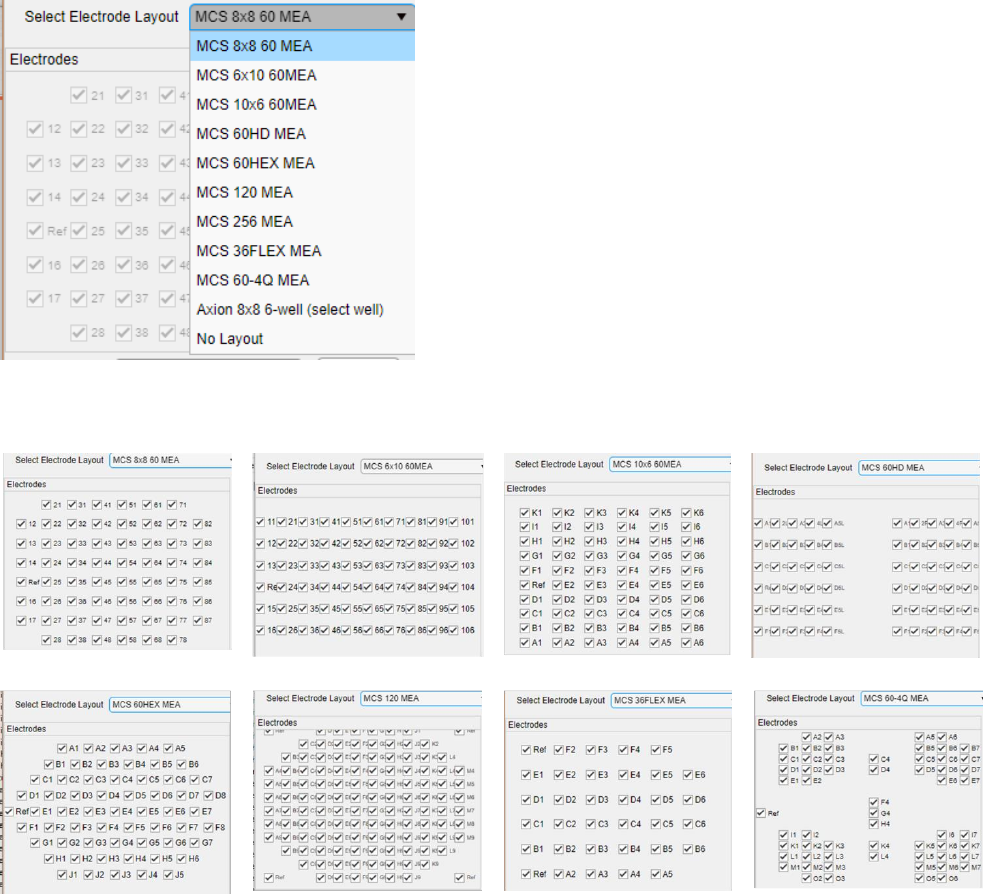The image size is (983, 894).
Task: Click the Electrodes heading in the 60HD panel
Action: (x=775, y=492)
